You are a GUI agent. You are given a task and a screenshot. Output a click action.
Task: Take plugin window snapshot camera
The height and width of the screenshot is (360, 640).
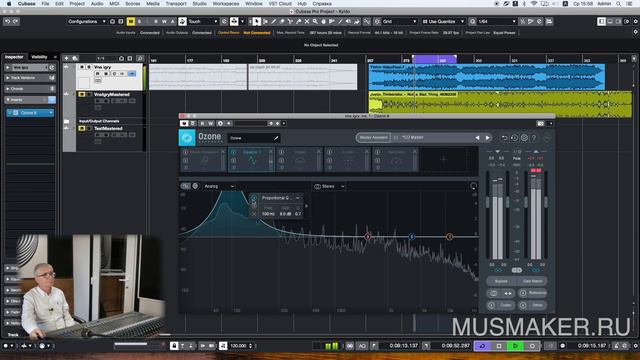[541, 123]
